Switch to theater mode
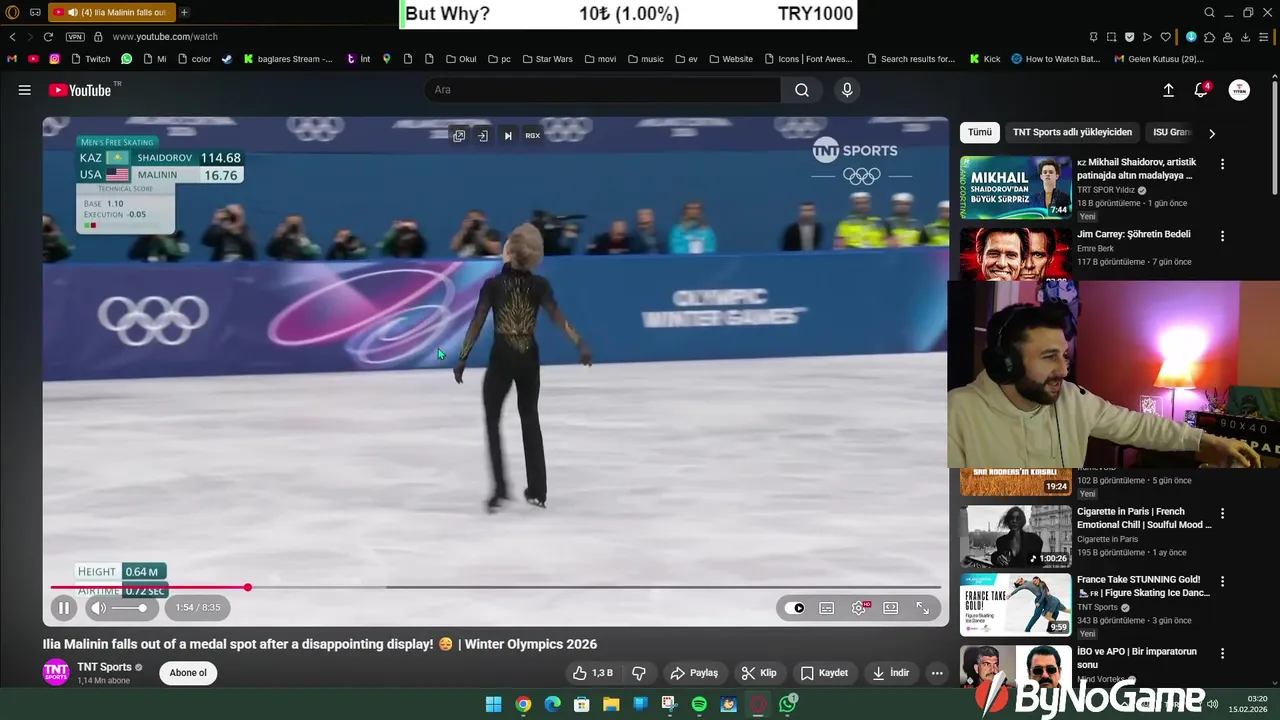 point(890,607)
